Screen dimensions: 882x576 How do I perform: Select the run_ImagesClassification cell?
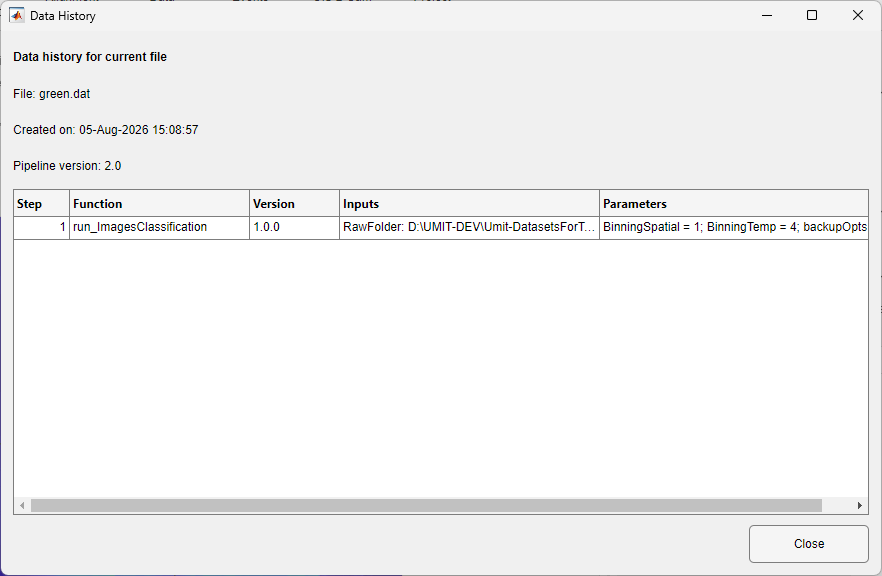[x=159, y=227]
